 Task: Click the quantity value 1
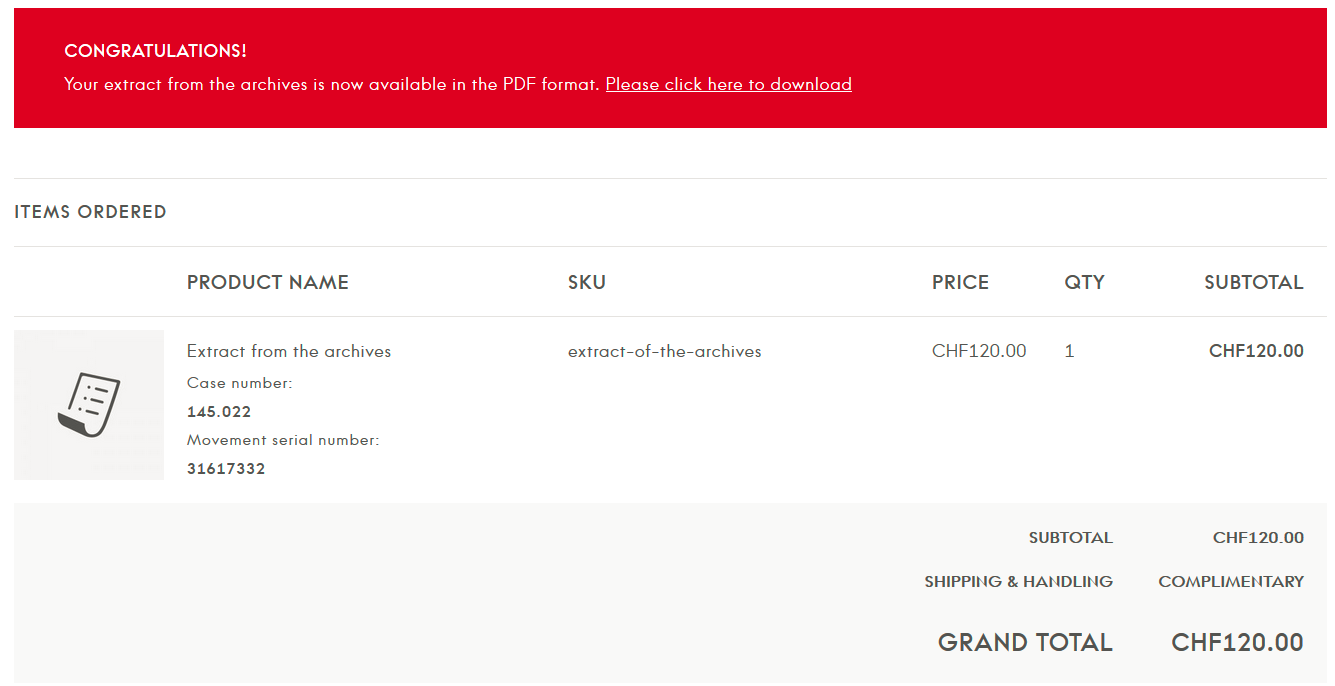(1069, 351)
